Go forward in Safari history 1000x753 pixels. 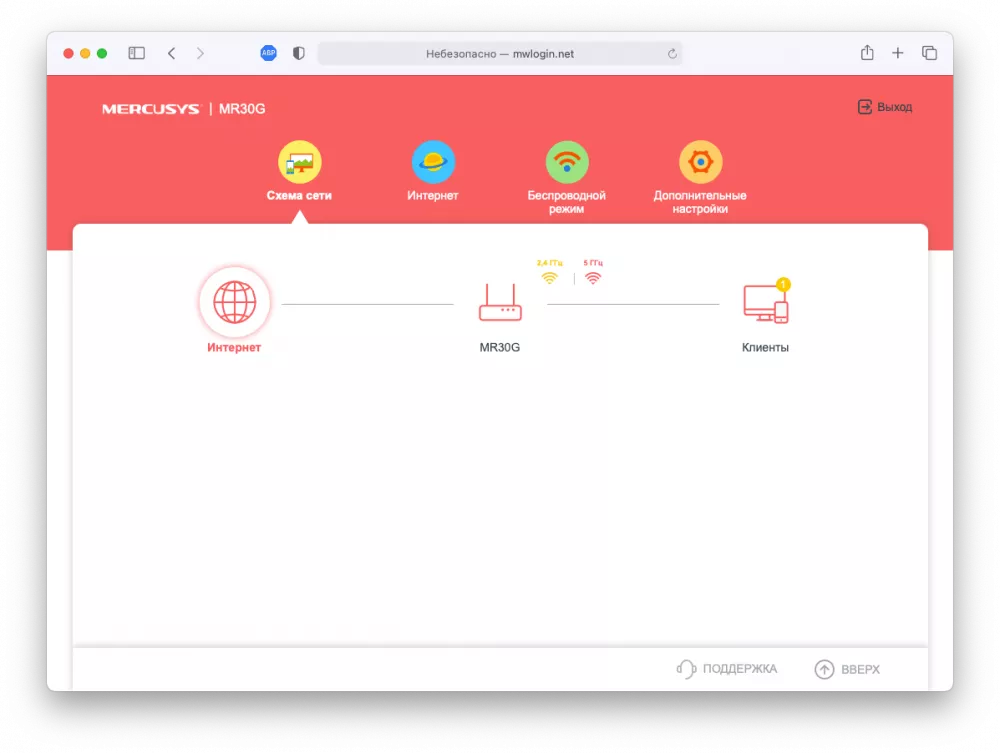tap(200, 53)
